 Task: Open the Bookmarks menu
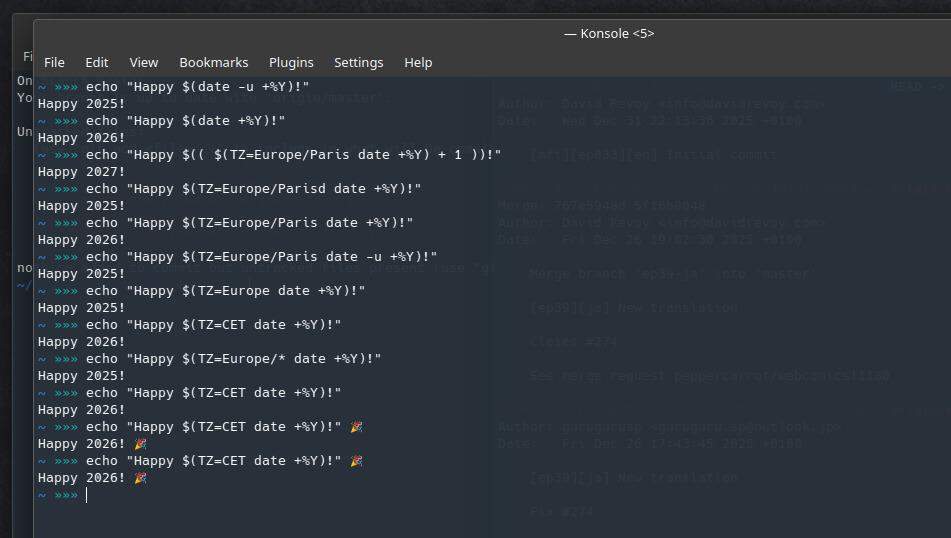coord(214,62)
